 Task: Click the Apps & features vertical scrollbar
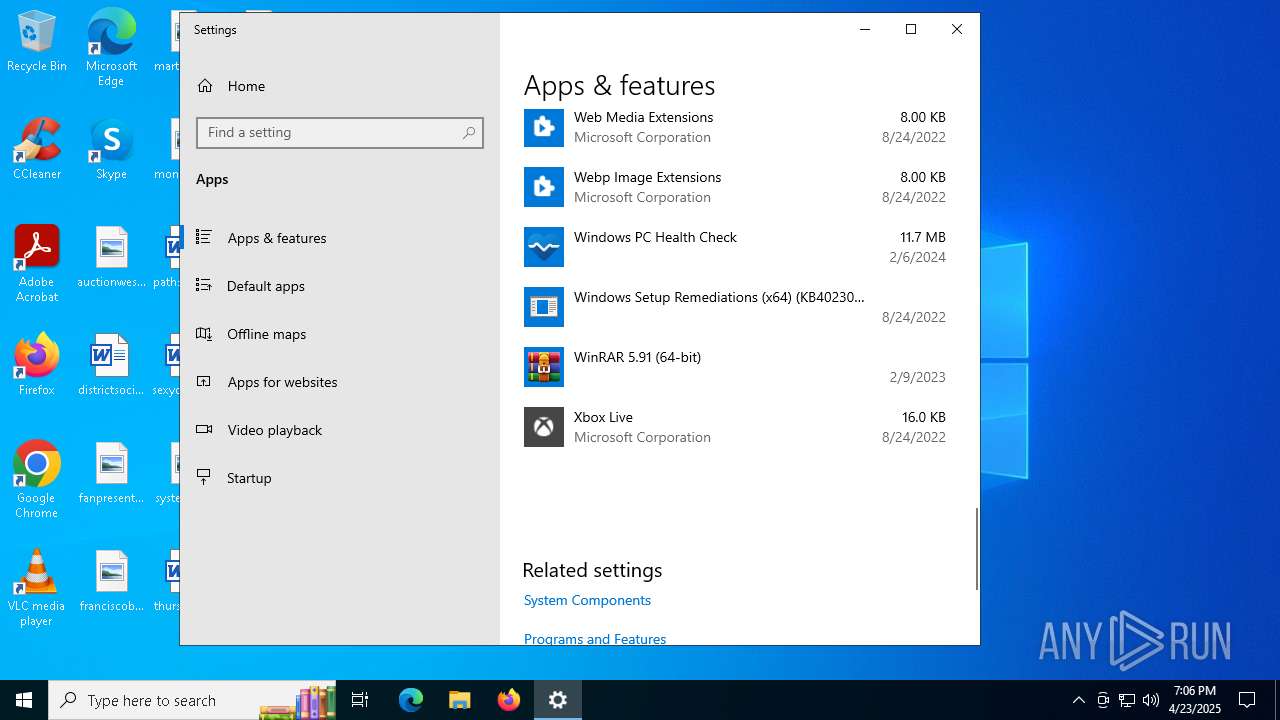point(977,549)
